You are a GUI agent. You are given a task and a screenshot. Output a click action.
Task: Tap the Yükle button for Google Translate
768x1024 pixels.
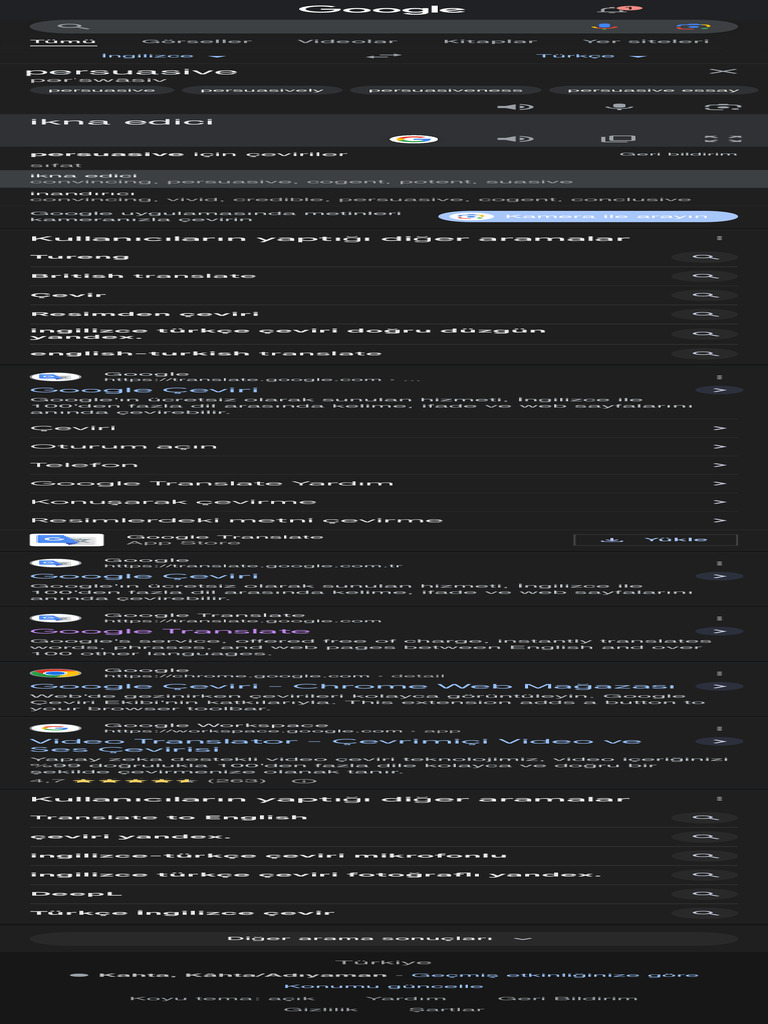pyautogui.click(x=656, y=539)
